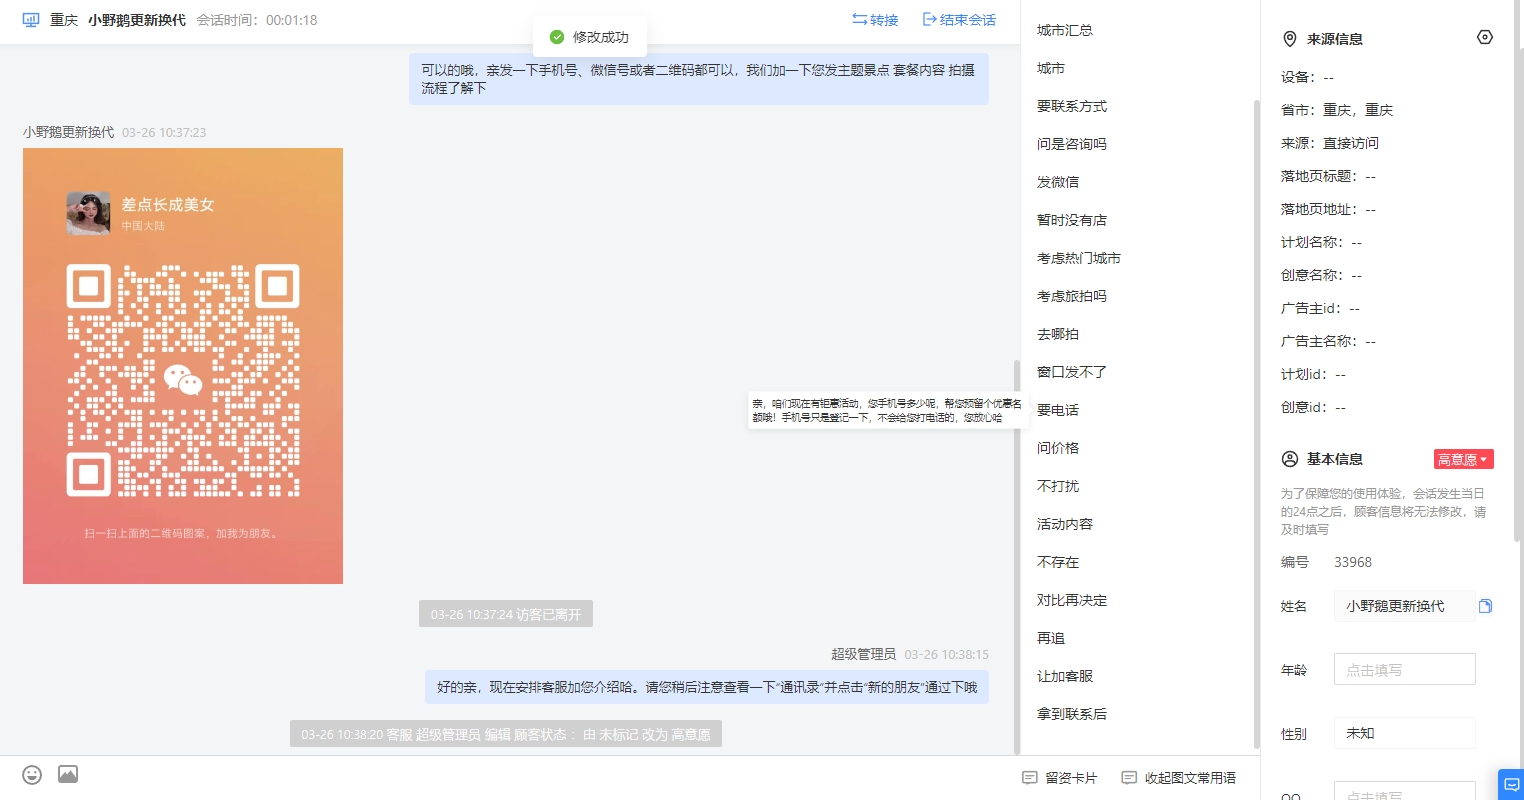This screenshot has height=800, width=1524.
Task: Select quick phrase 问价格
Action: pos(1058,448)
